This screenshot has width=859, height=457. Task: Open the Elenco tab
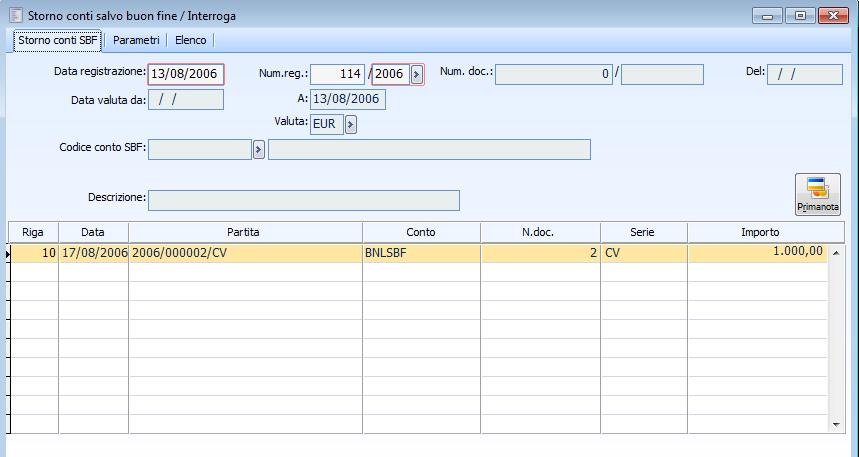coord(191,41)
